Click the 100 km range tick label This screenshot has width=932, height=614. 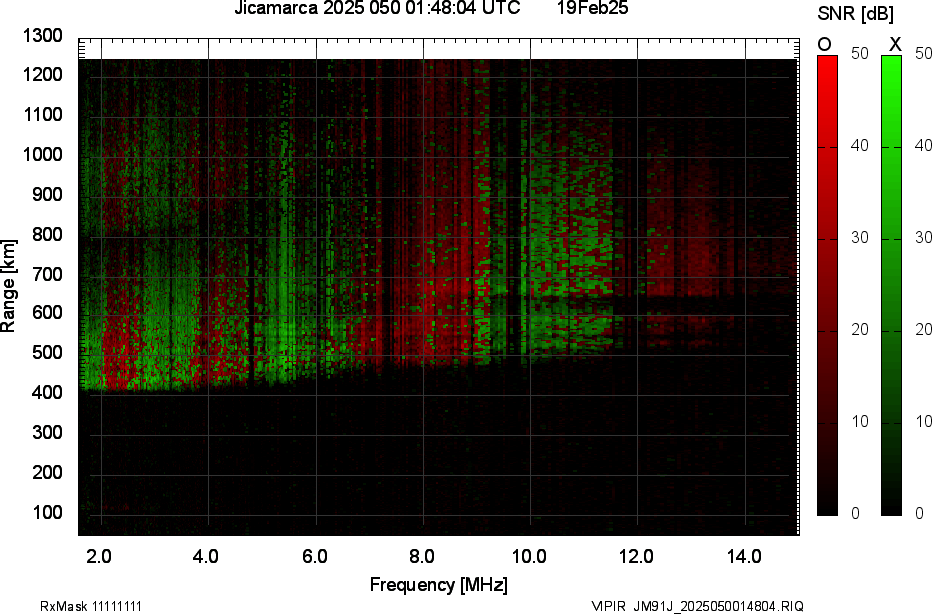[46, 512]
